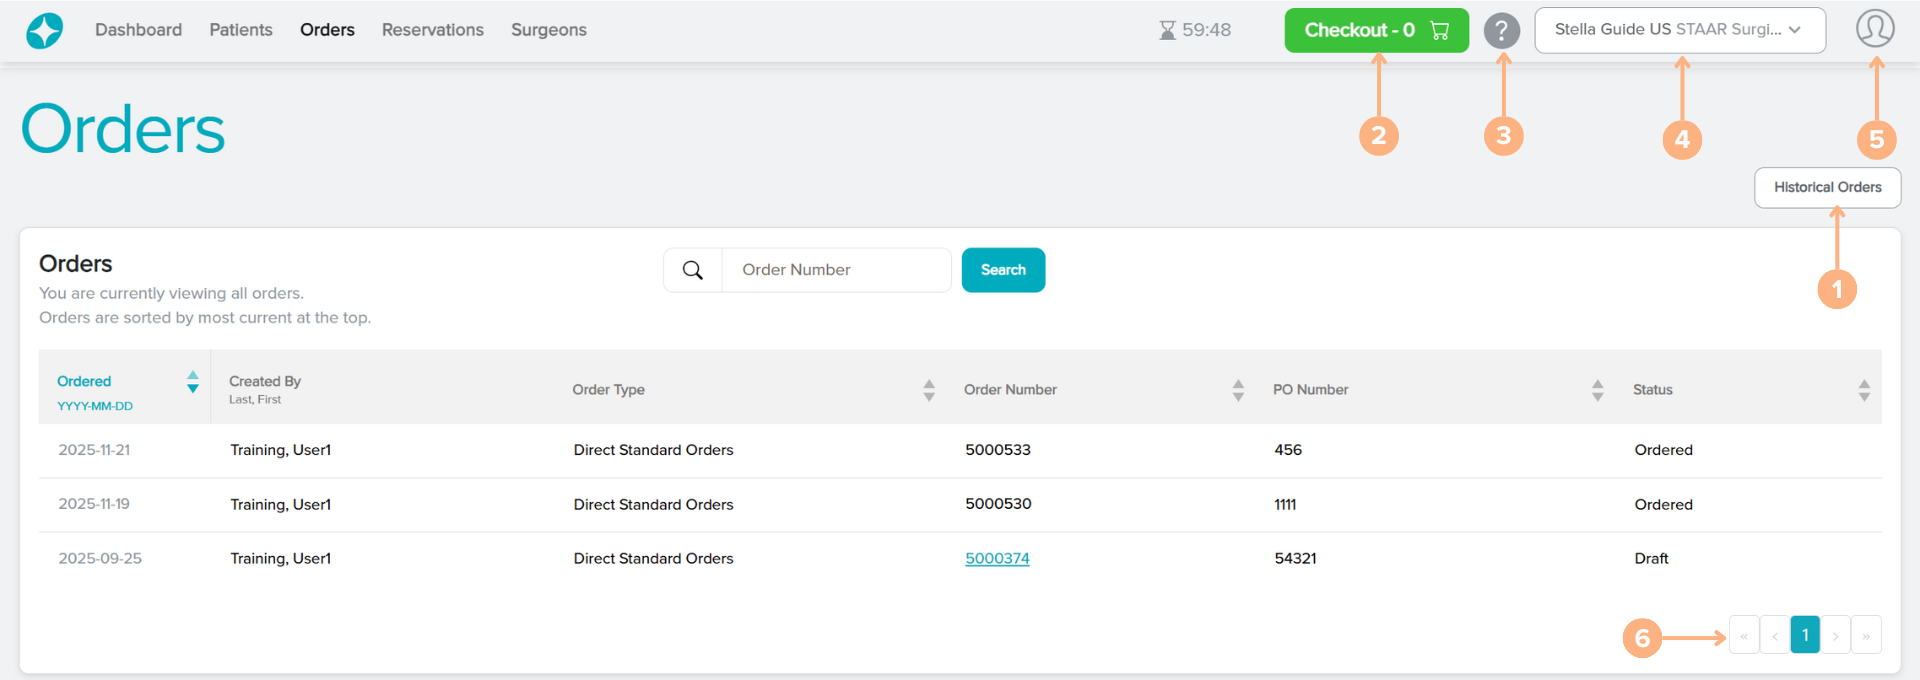Viewport: 1920px width, 680px height.
Task: Focus the Order Number search field
Action: [x=835, y=270]
